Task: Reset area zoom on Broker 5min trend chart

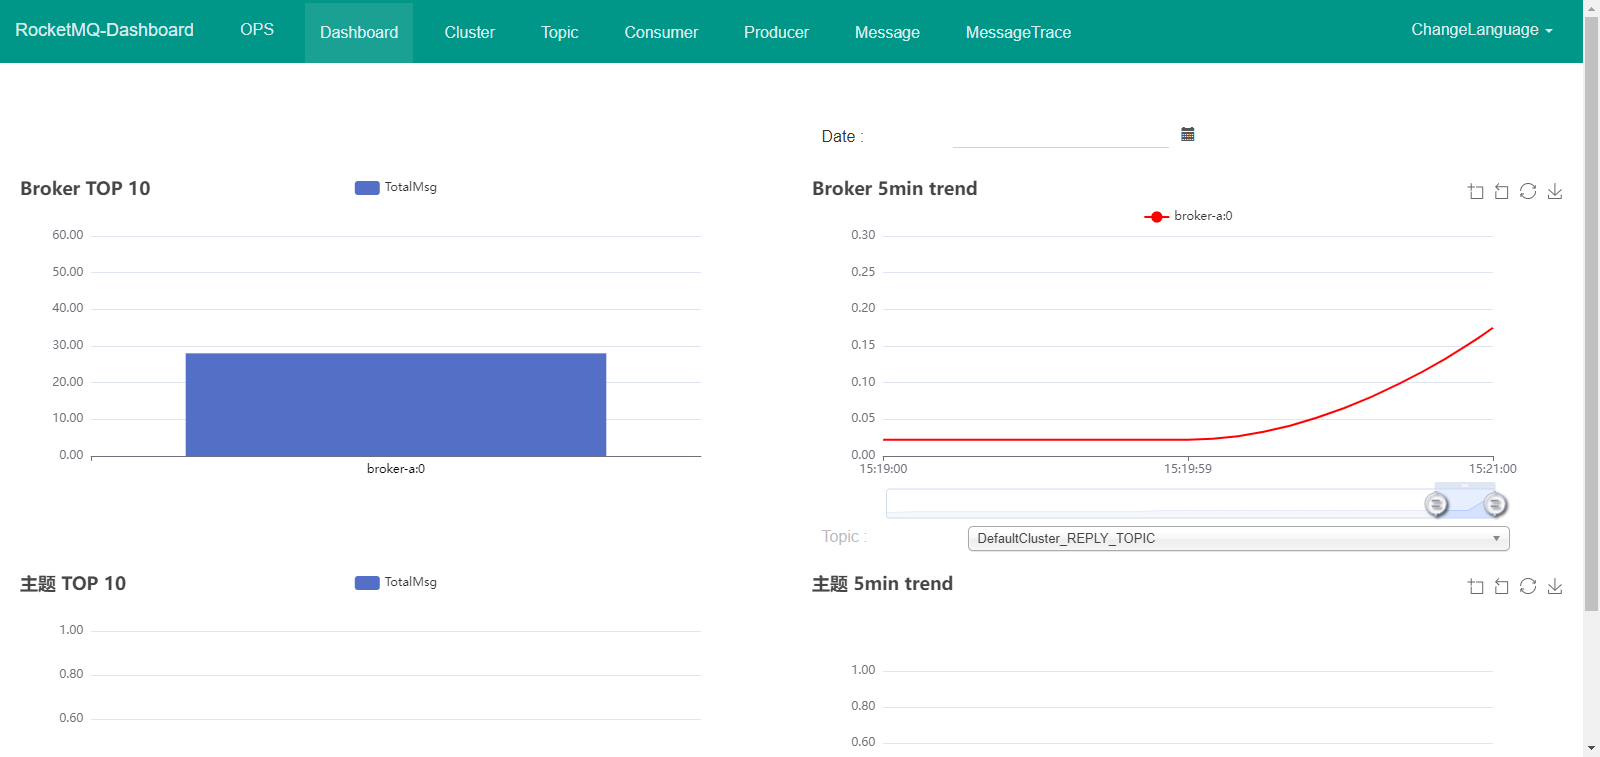Action: 1501,191
